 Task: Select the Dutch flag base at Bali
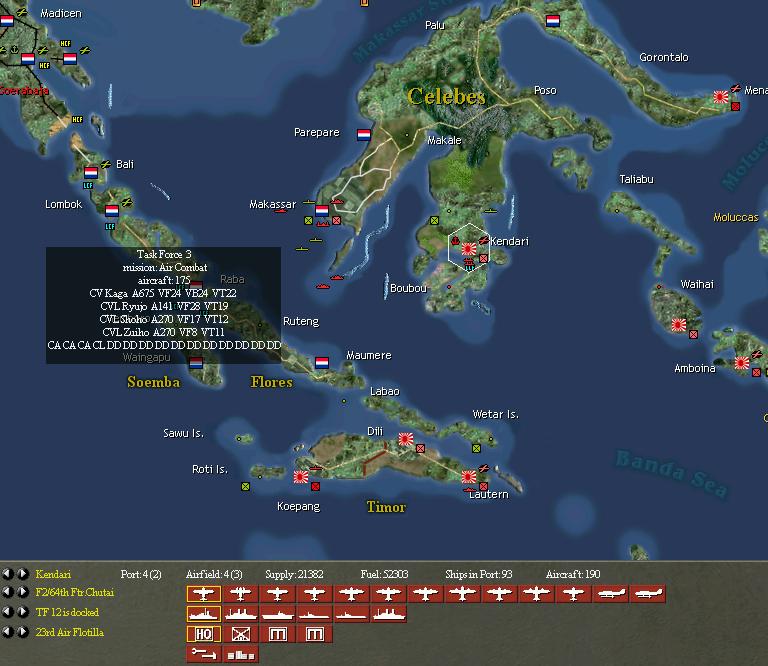pos(91,172)
